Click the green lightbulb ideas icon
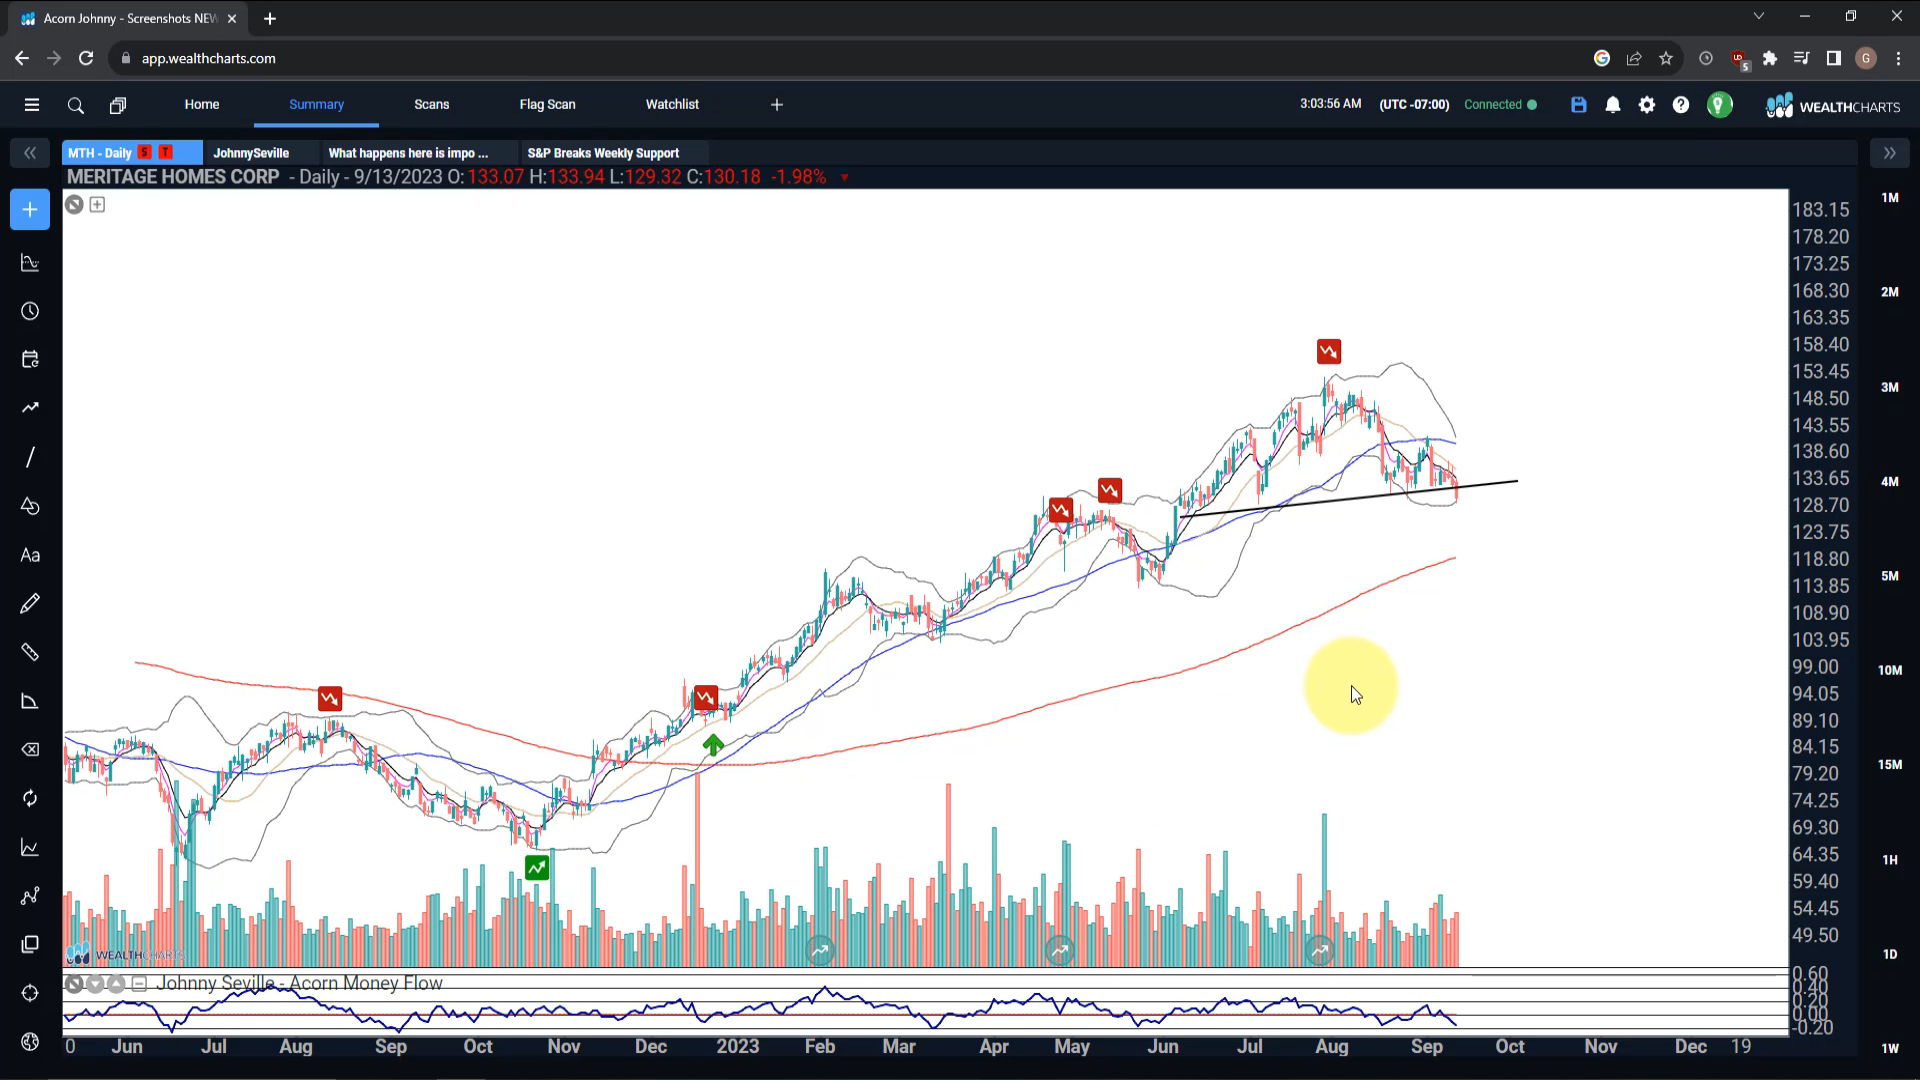Screen dimensions: 1920x1080 tap(1719, 105)
